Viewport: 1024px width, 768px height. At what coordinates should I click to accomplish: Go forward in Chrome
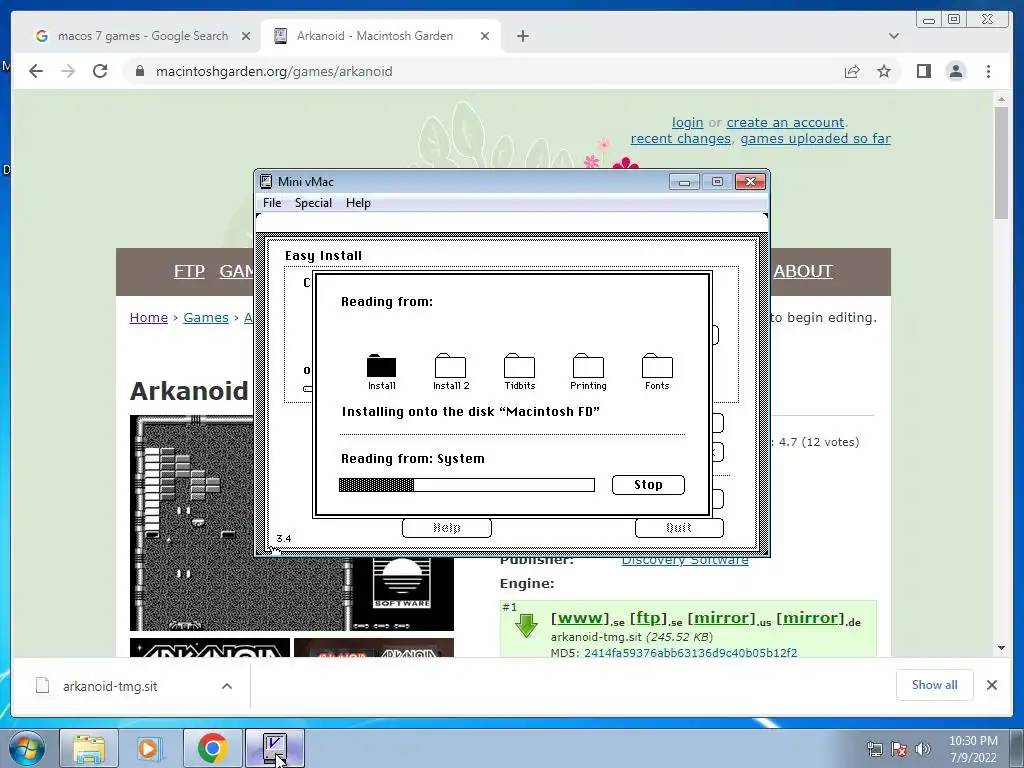68,71
